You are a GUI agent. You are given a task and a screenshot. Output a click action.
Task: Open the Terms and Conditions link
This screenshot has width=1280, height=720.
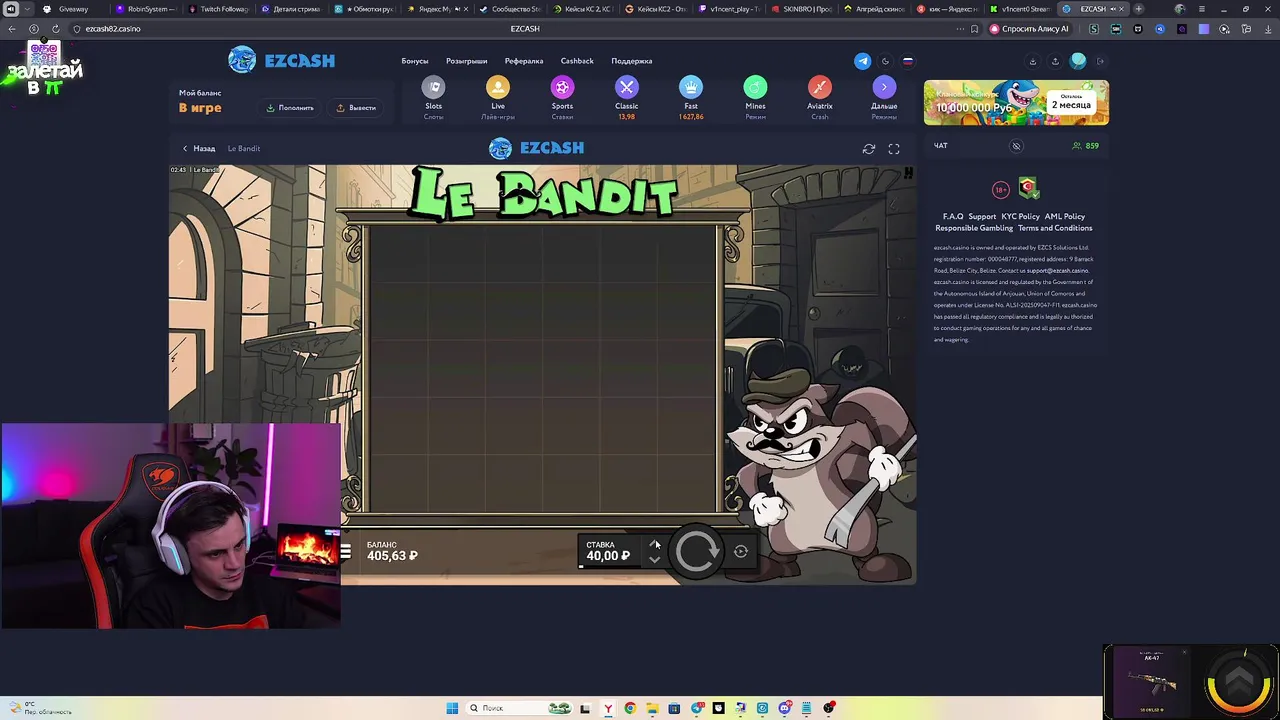pyautogui.click(x=1055, y=228)
